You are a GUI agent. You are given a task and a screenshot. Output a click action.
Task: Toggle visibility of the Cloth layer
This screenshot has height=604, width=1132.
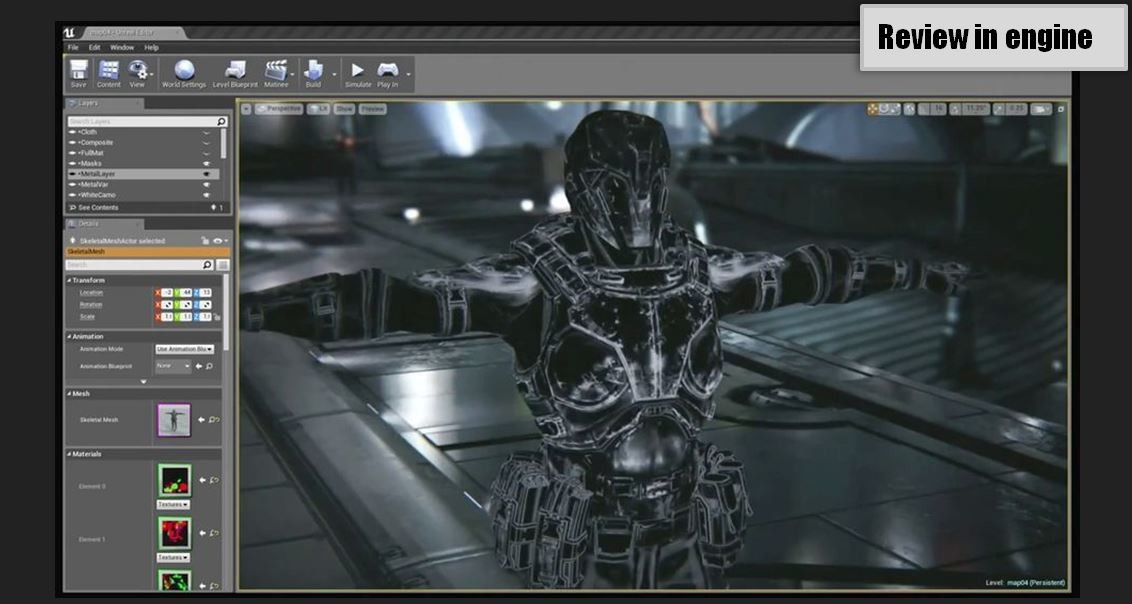[207, 132]
